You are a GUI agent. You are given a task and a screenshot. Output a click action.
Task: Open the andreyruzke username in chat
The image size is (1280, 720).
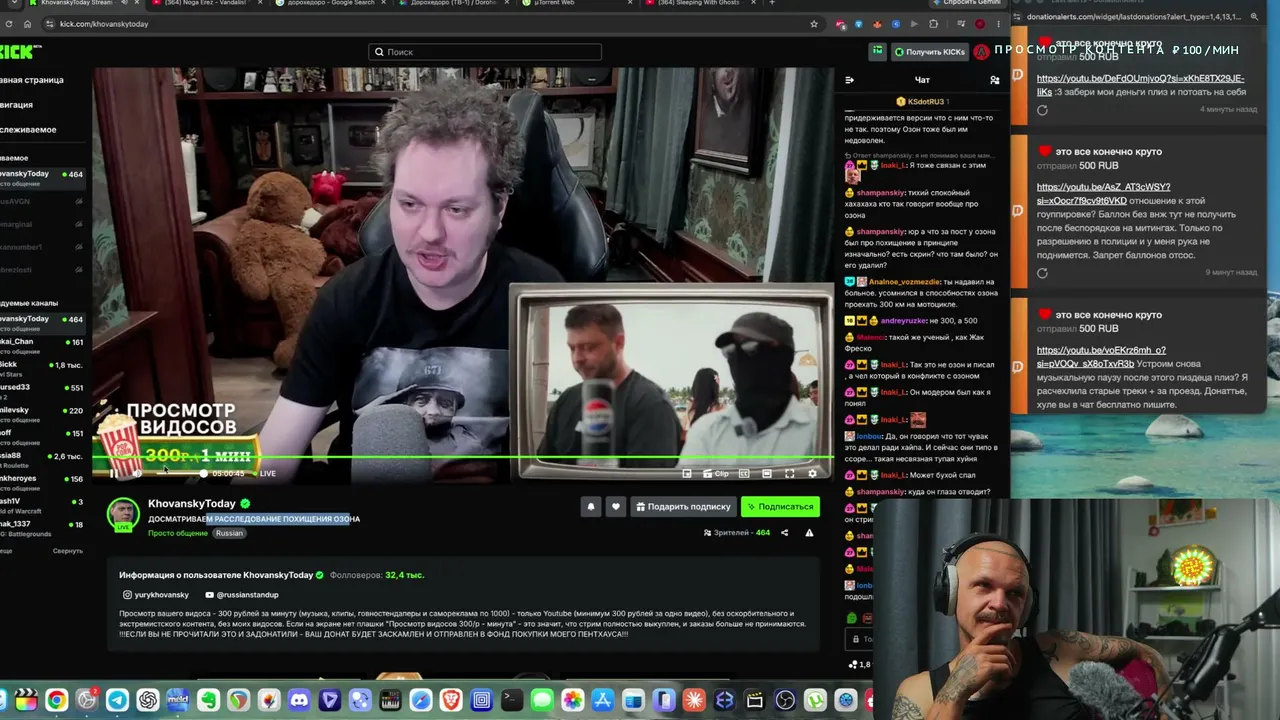(x=903, y=321)
